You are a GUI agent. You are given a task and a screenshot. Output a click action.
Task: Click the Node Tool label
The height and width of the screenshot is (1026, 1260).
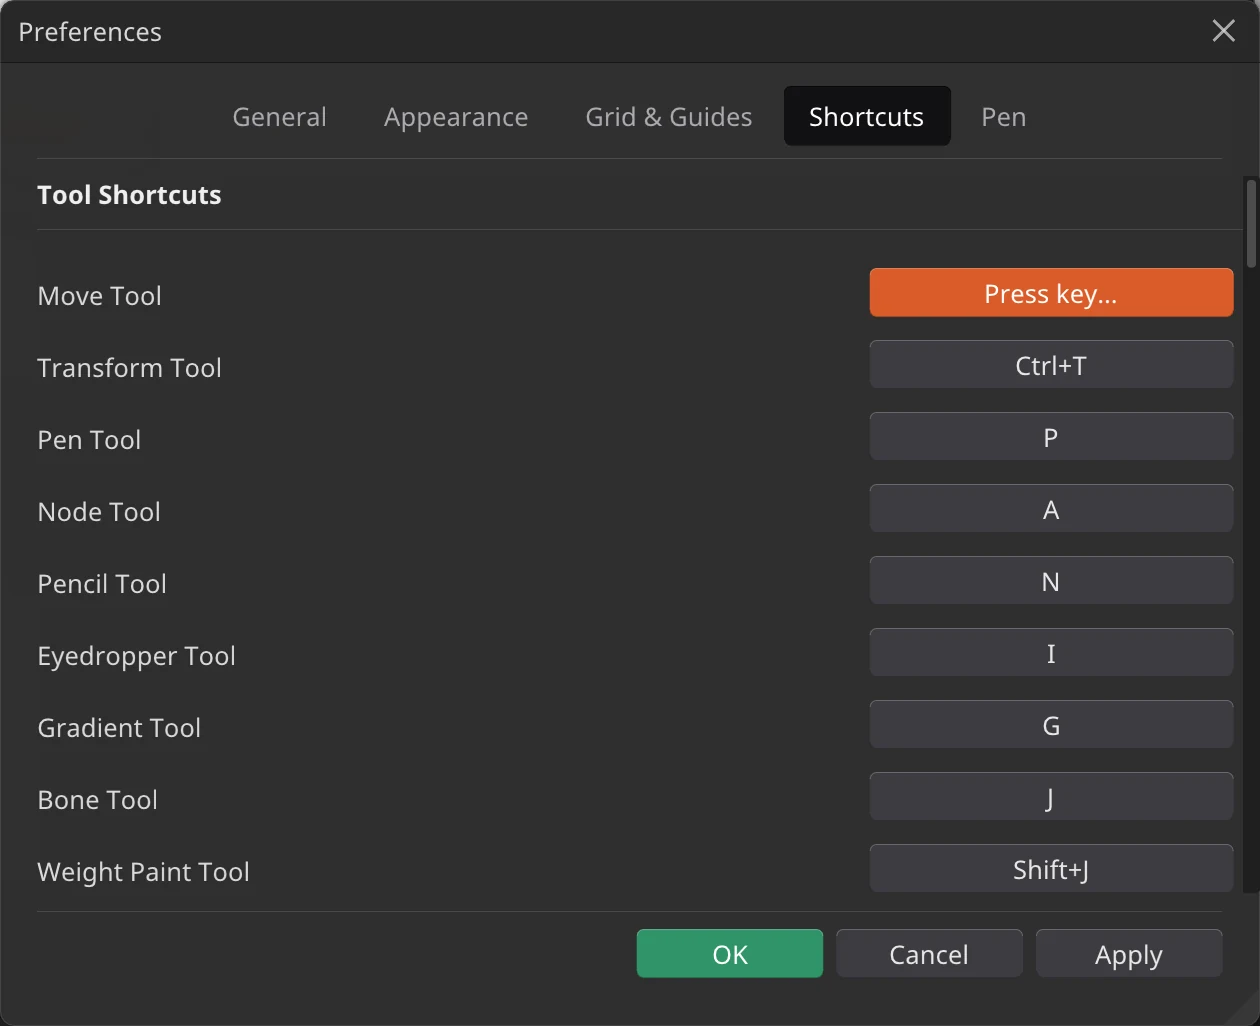point(99,512)
